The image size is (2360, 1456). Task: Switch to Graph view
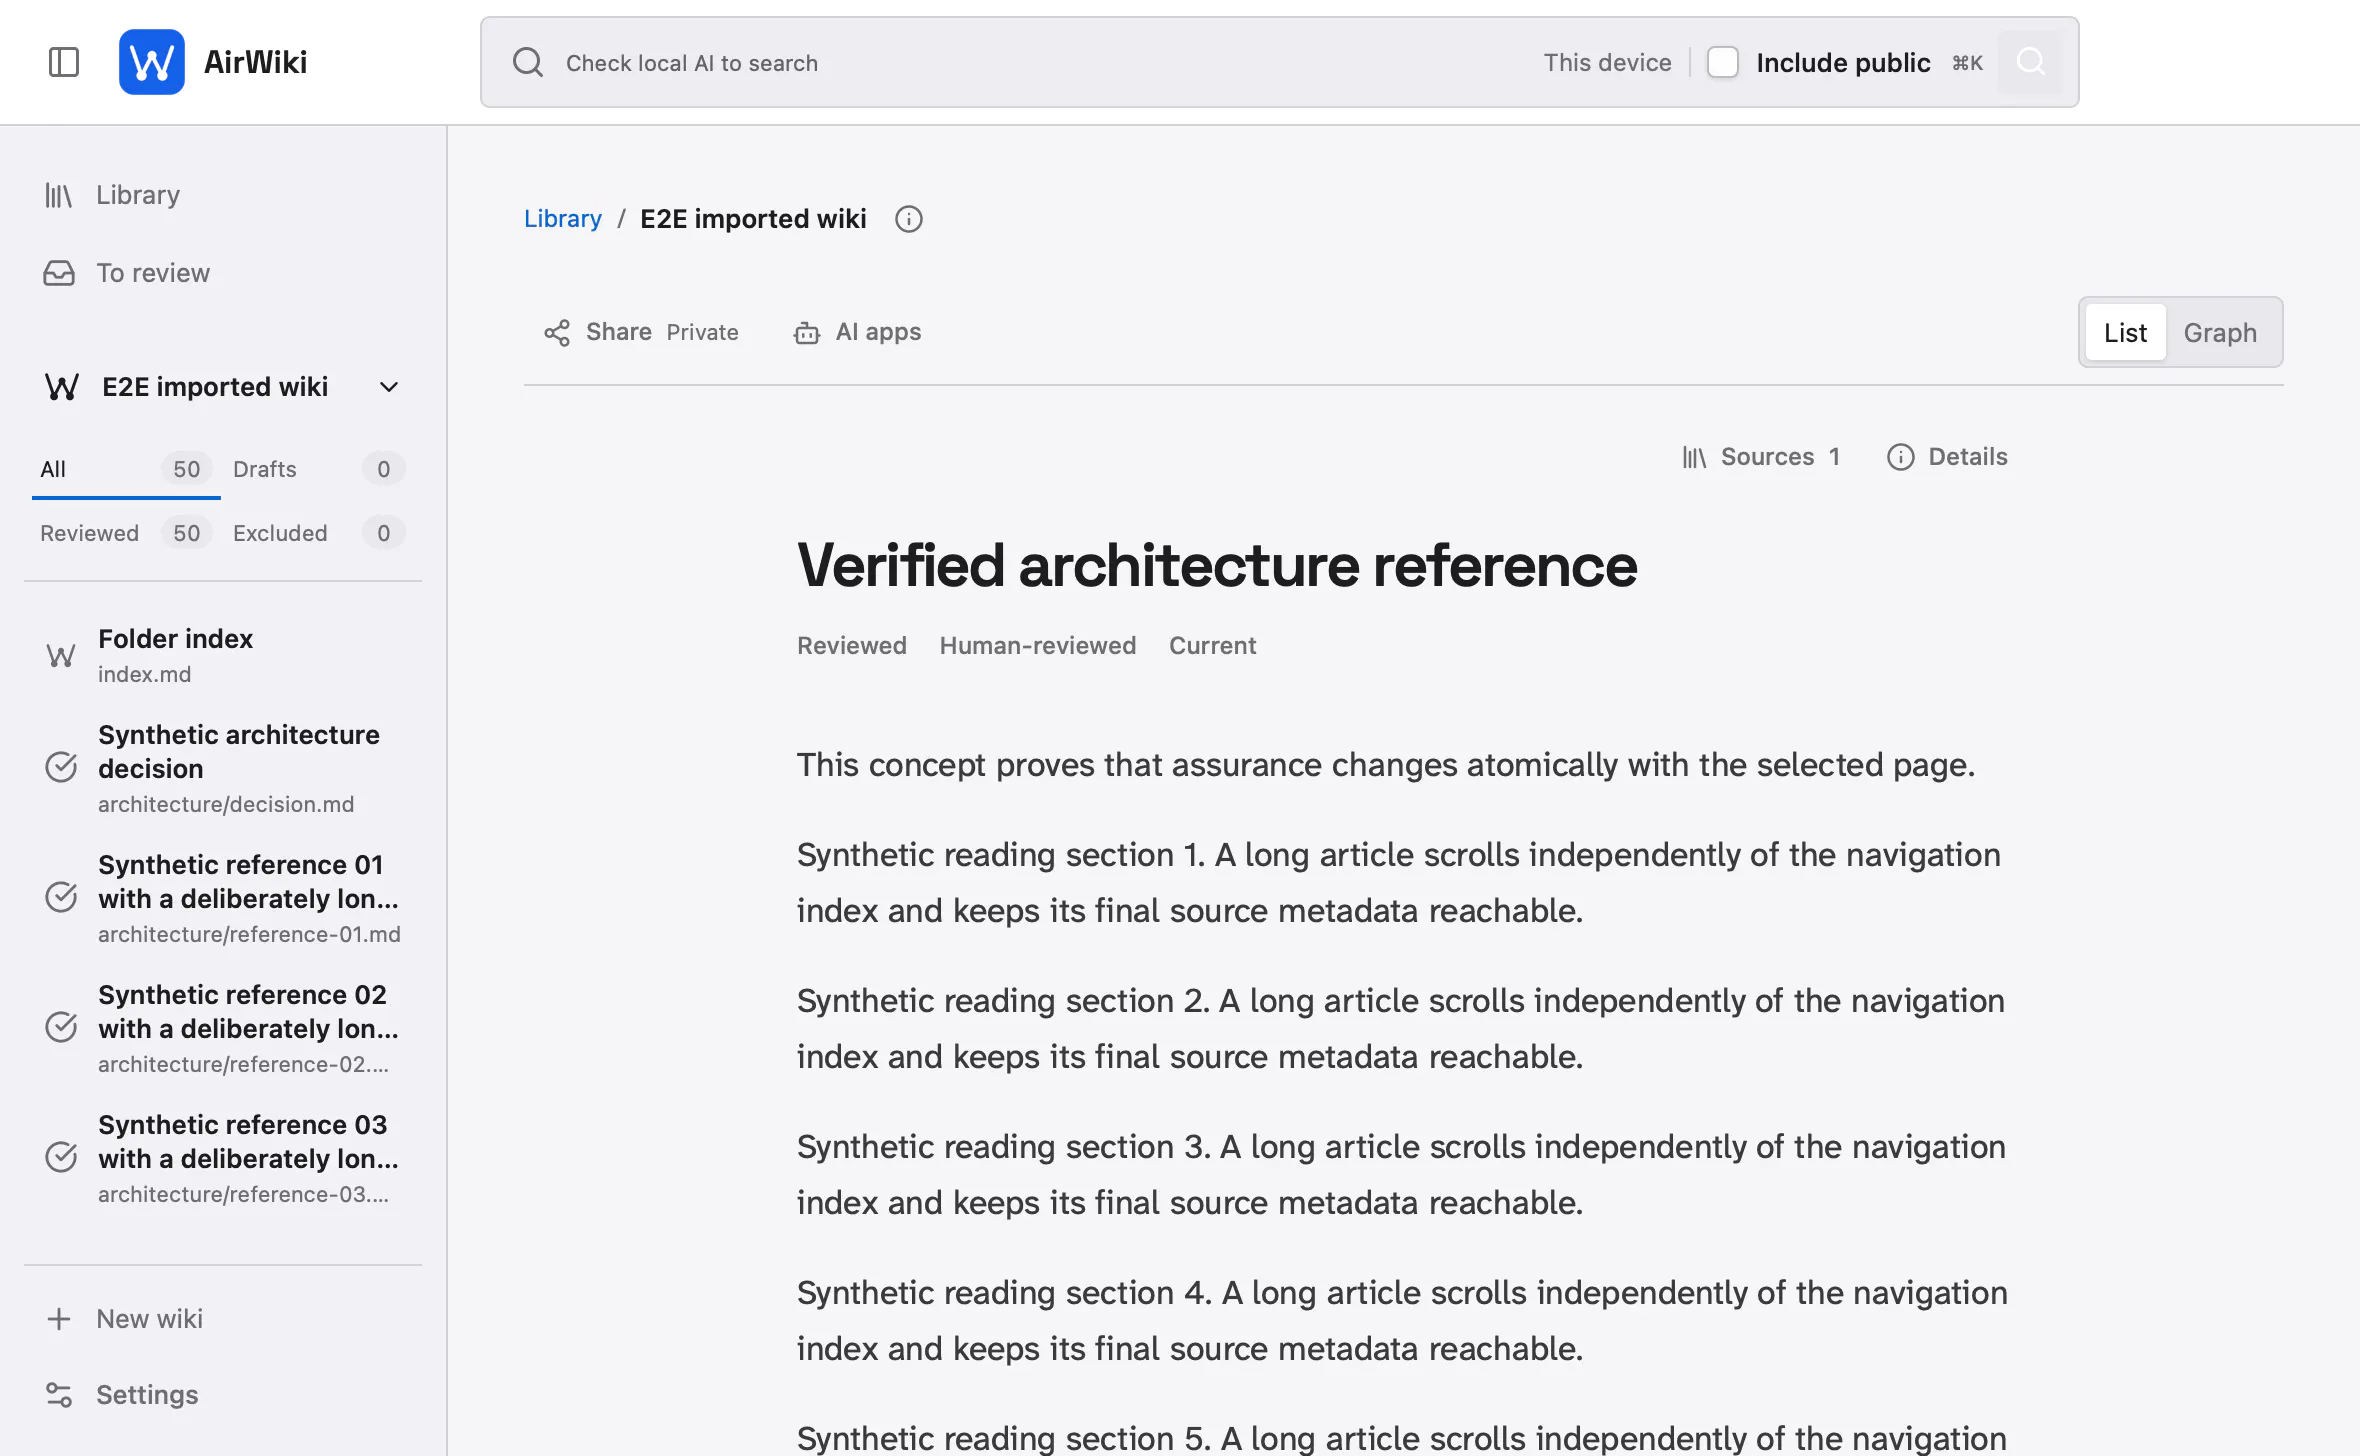pyautogui.click(x=2220, y=332)
